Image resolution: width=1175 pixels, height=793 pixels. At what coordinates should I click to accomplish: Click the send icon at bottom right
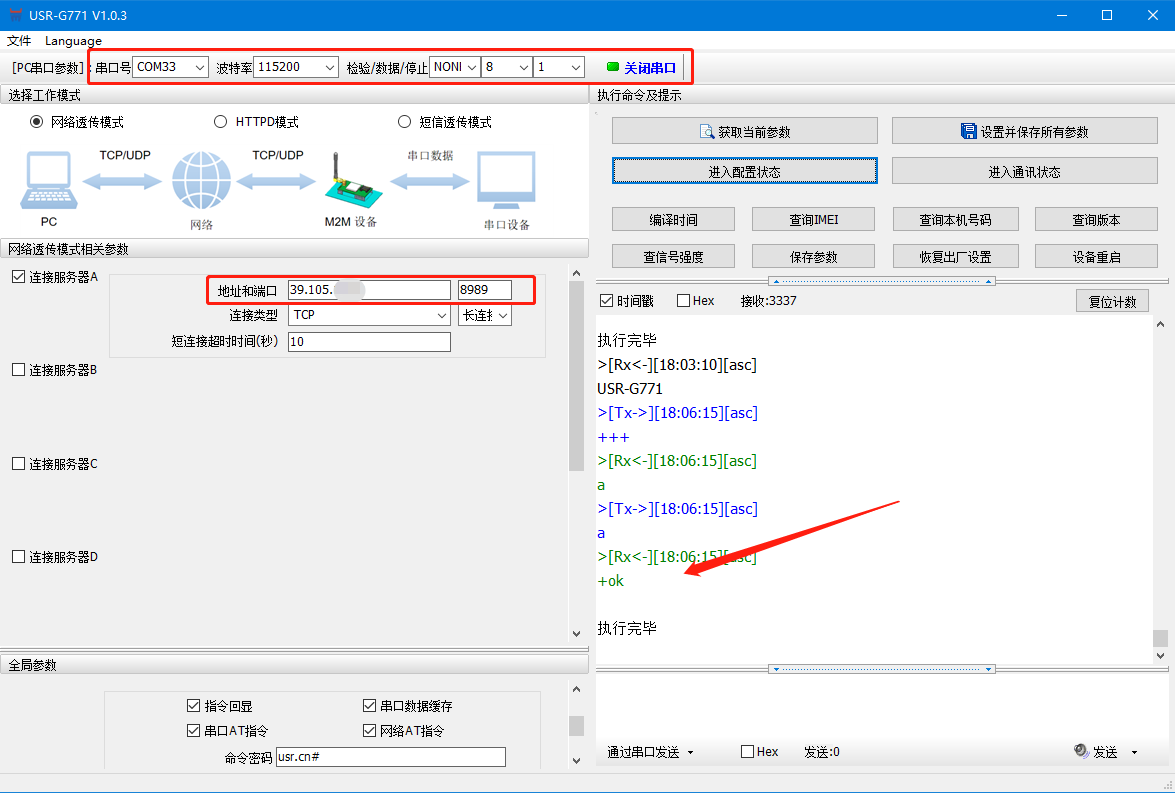tap(1081, 751)
